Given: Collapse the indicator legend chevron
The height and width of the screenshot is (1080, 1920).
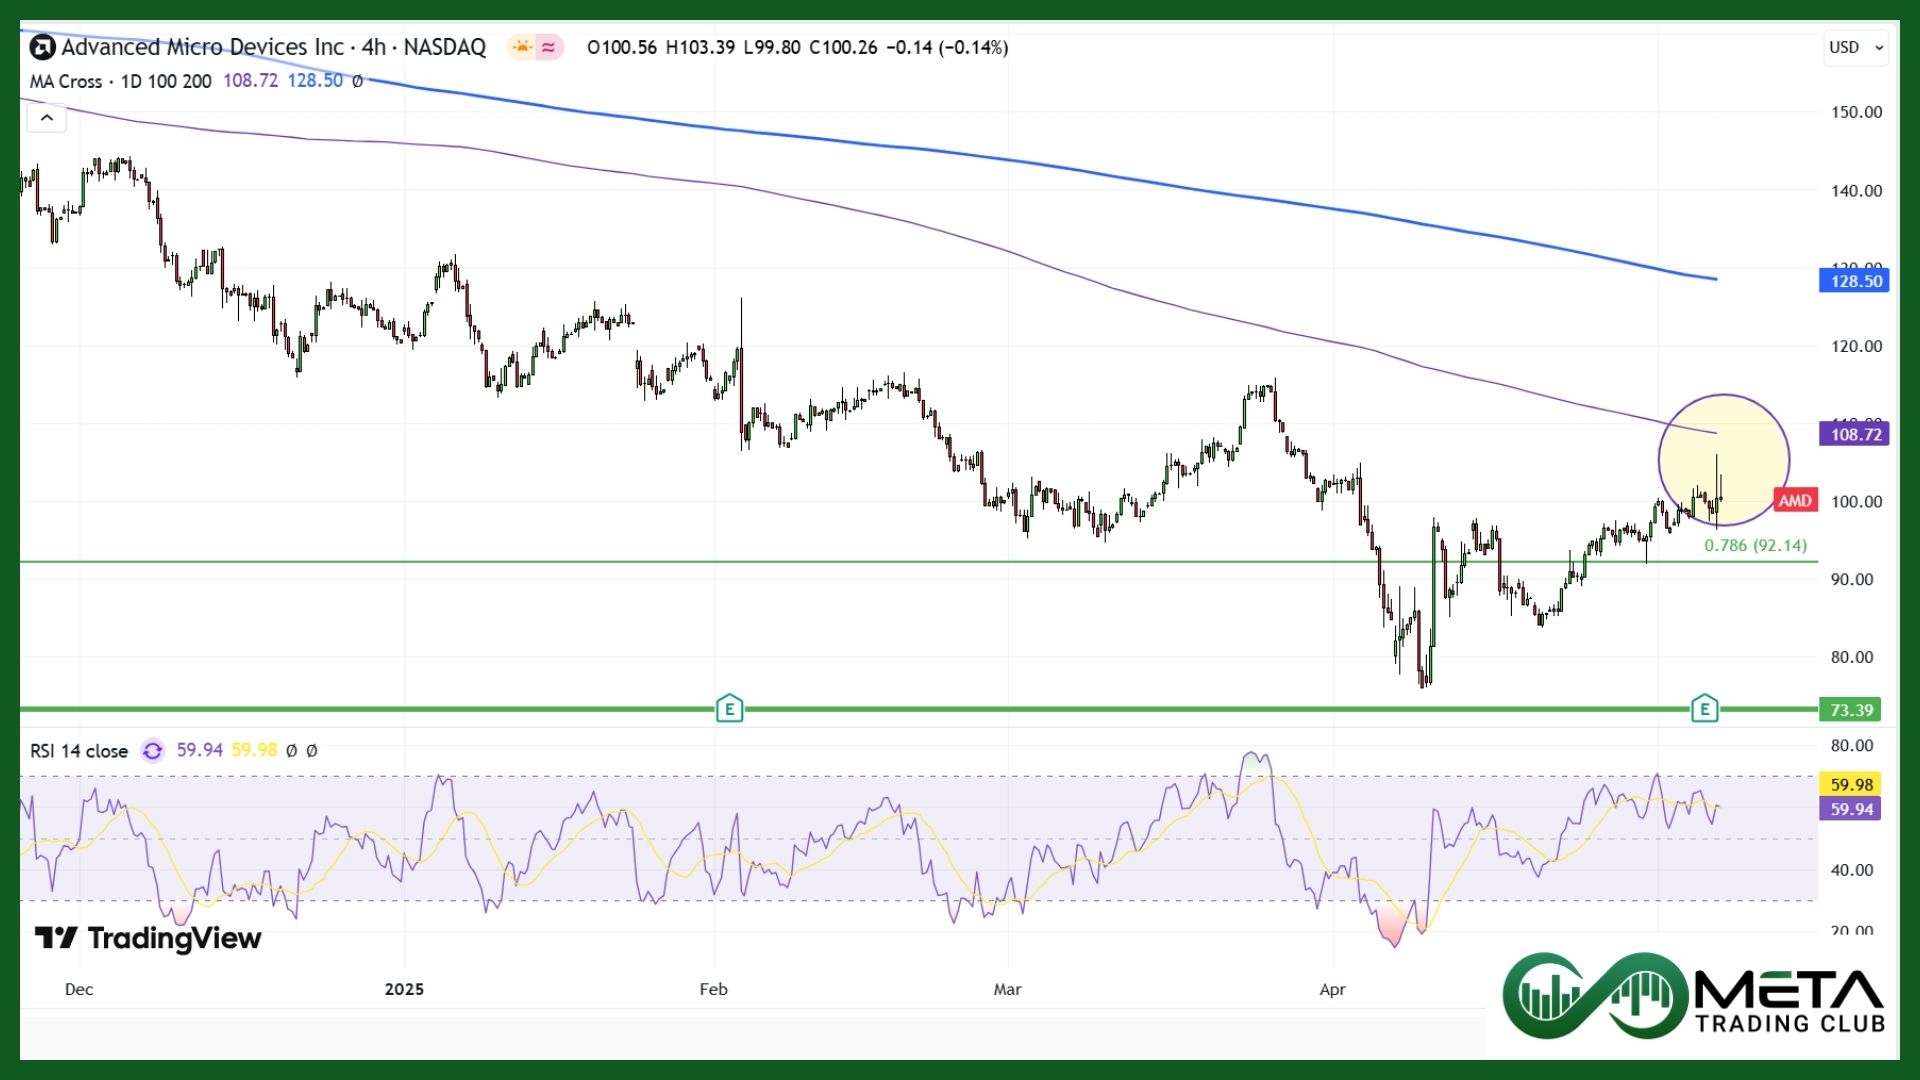Looking at the screenshot, I should (x=46, y=118).
